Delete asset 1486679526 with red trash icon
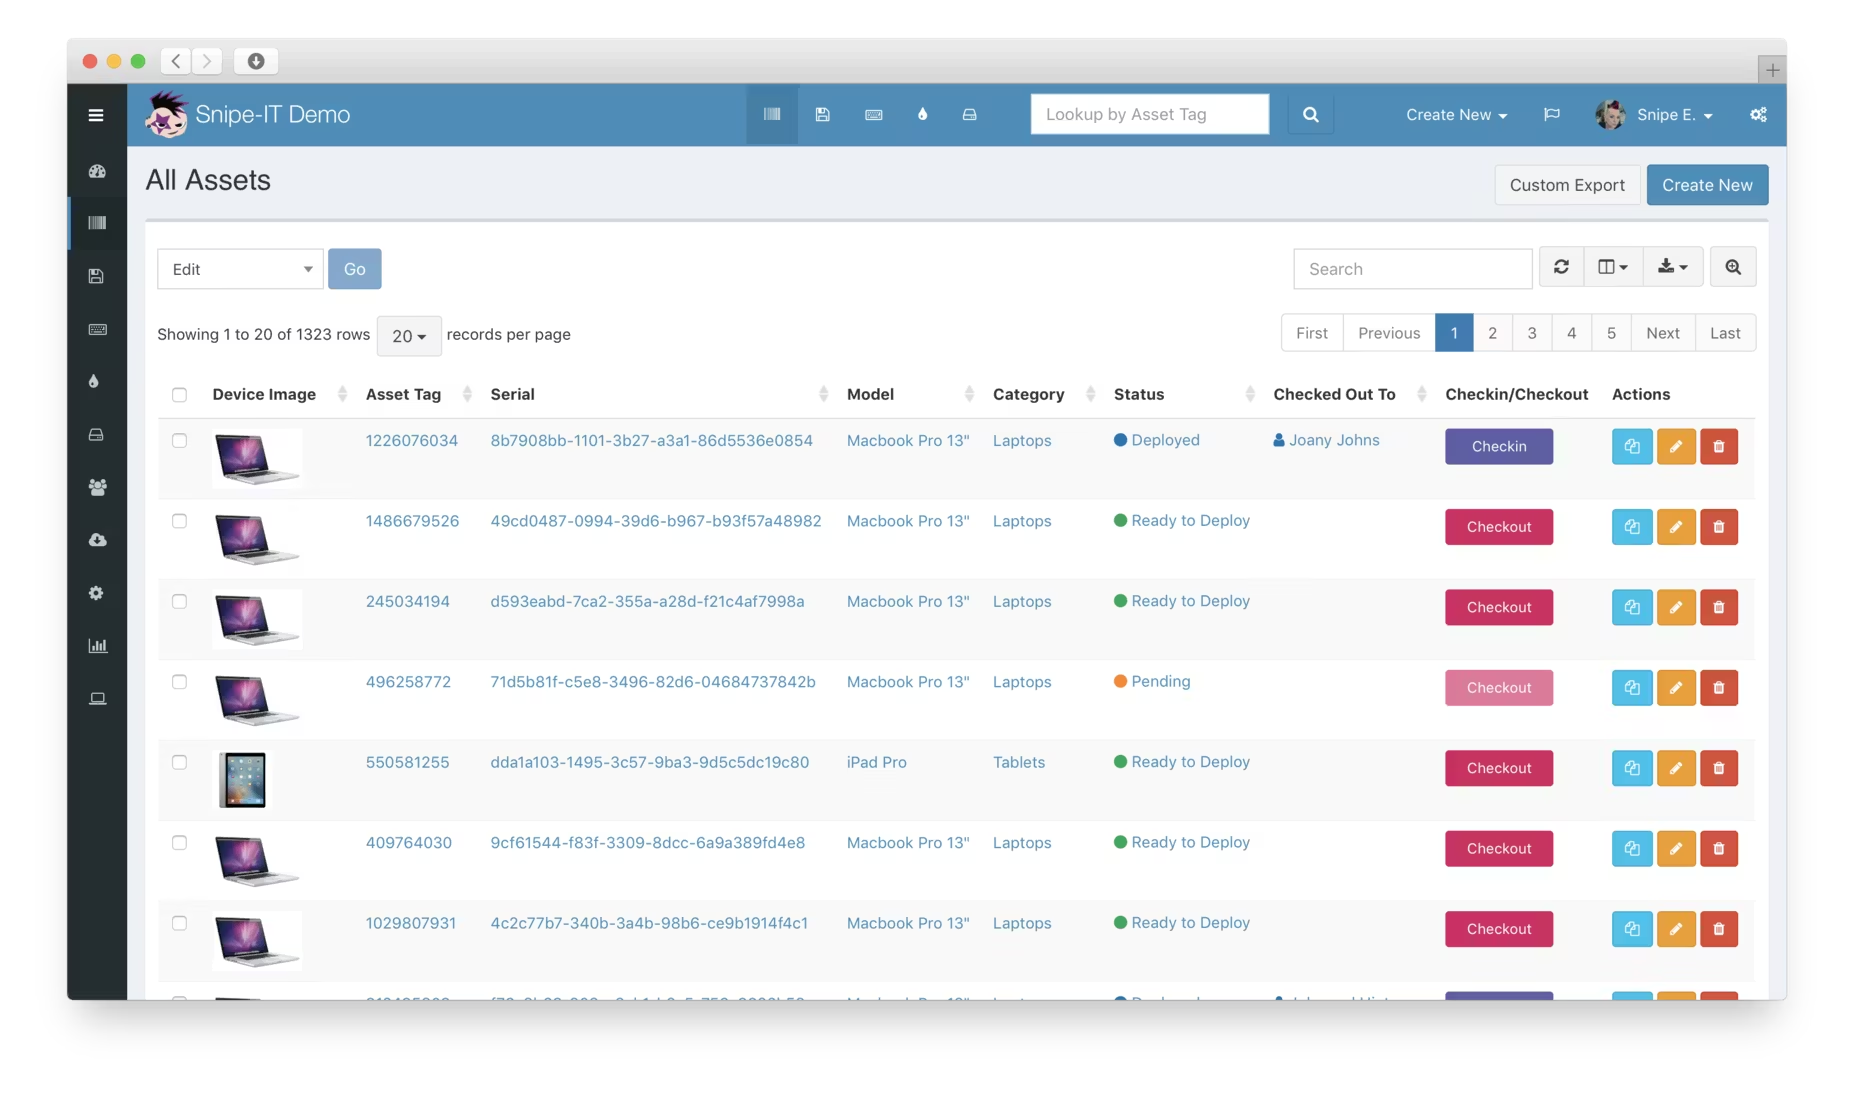The image size is (1854, 1096). (1718, 527)
